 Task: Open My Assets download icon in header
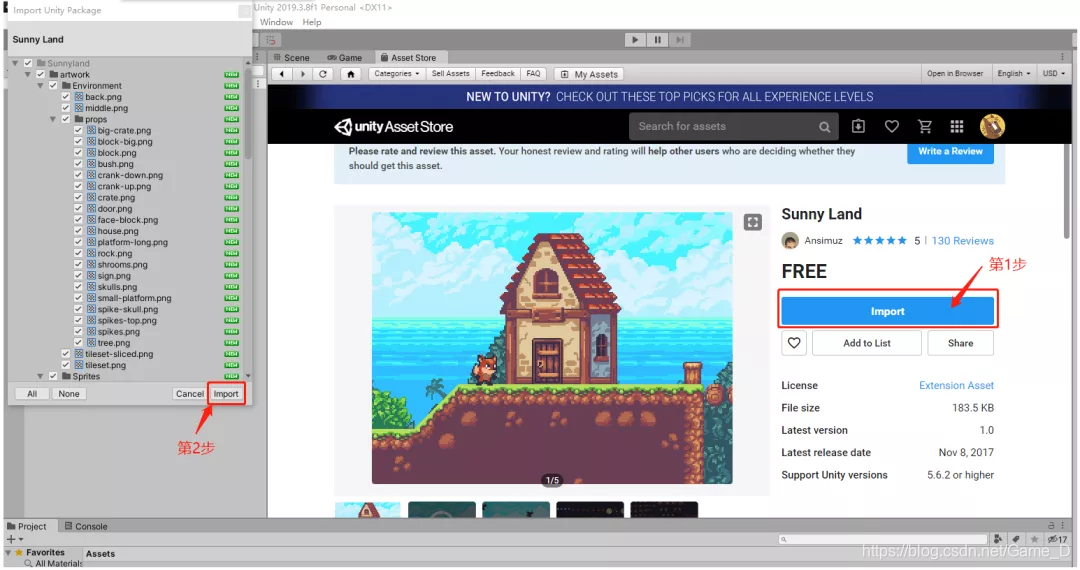858,126
